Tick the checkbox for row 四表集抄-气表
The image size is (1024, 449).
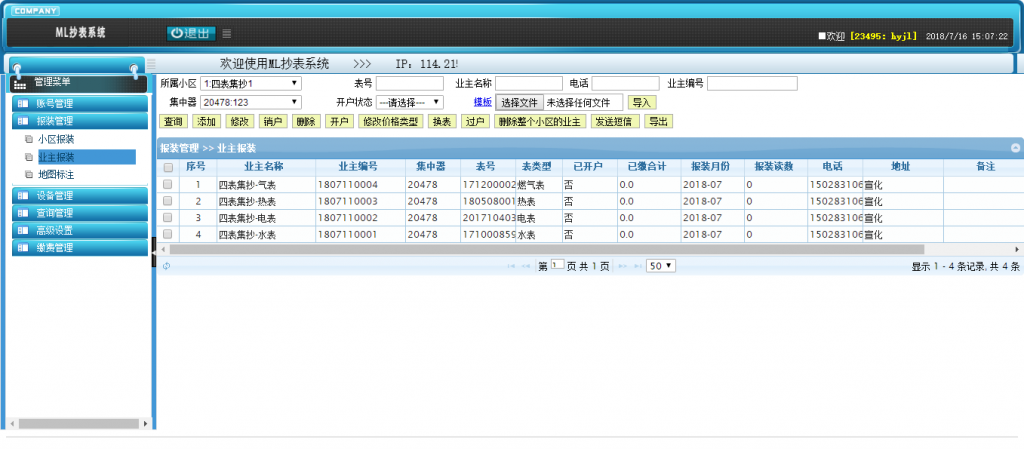[168, 185]
